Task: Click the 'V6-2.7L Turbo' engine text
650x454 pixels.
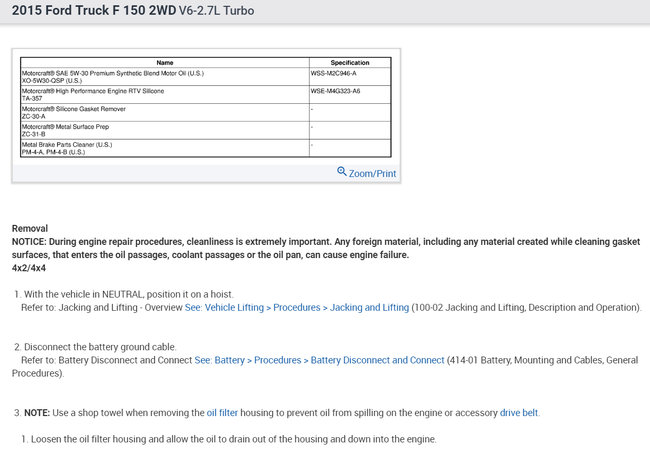Action: click(x=216, y=11)
